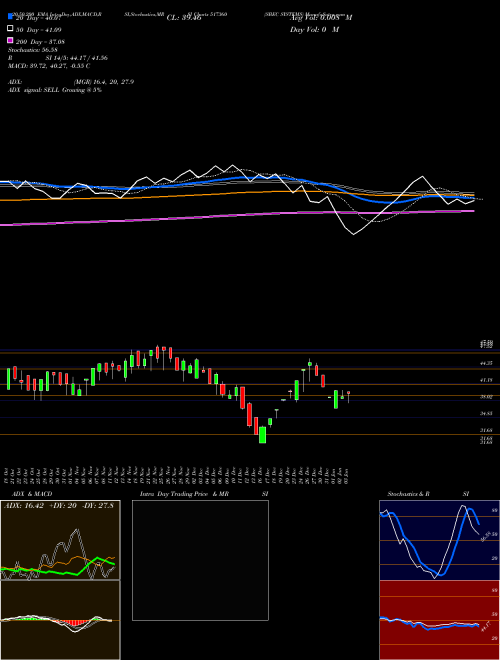Click the red RSI chart panel

click(439, 620)
